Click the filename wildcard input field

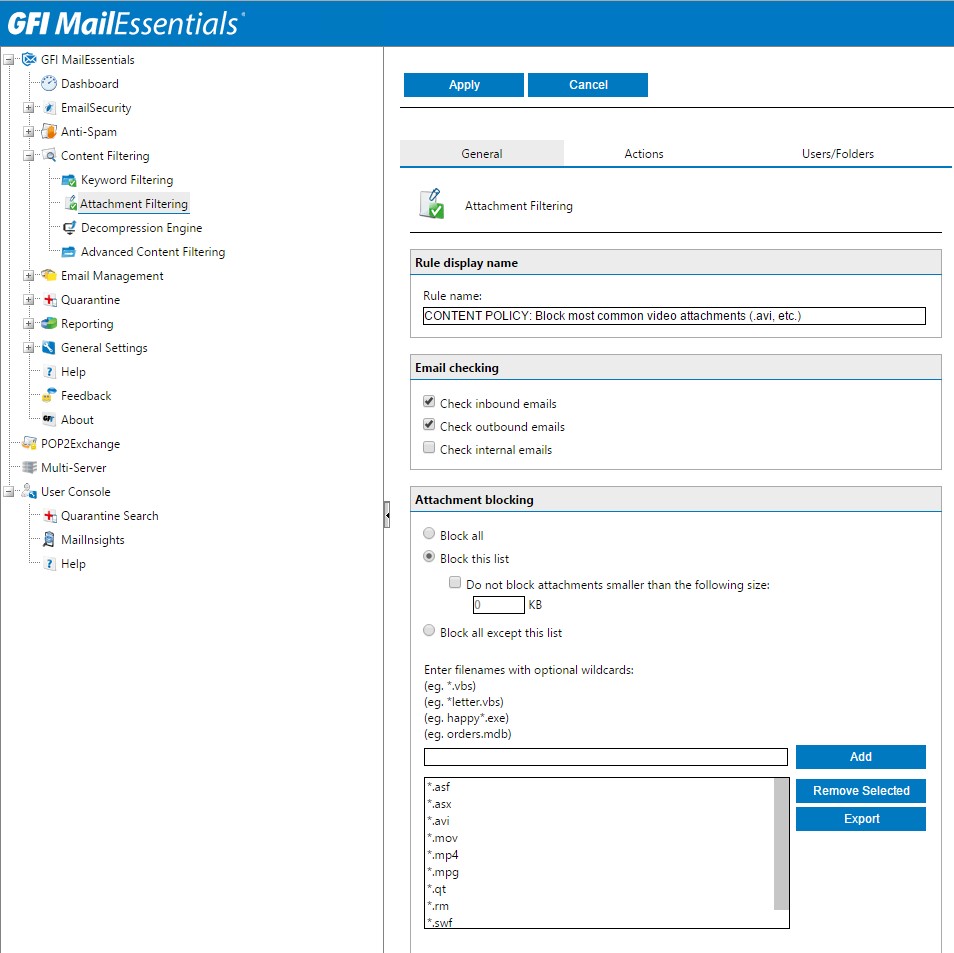[x=605, y=757]
